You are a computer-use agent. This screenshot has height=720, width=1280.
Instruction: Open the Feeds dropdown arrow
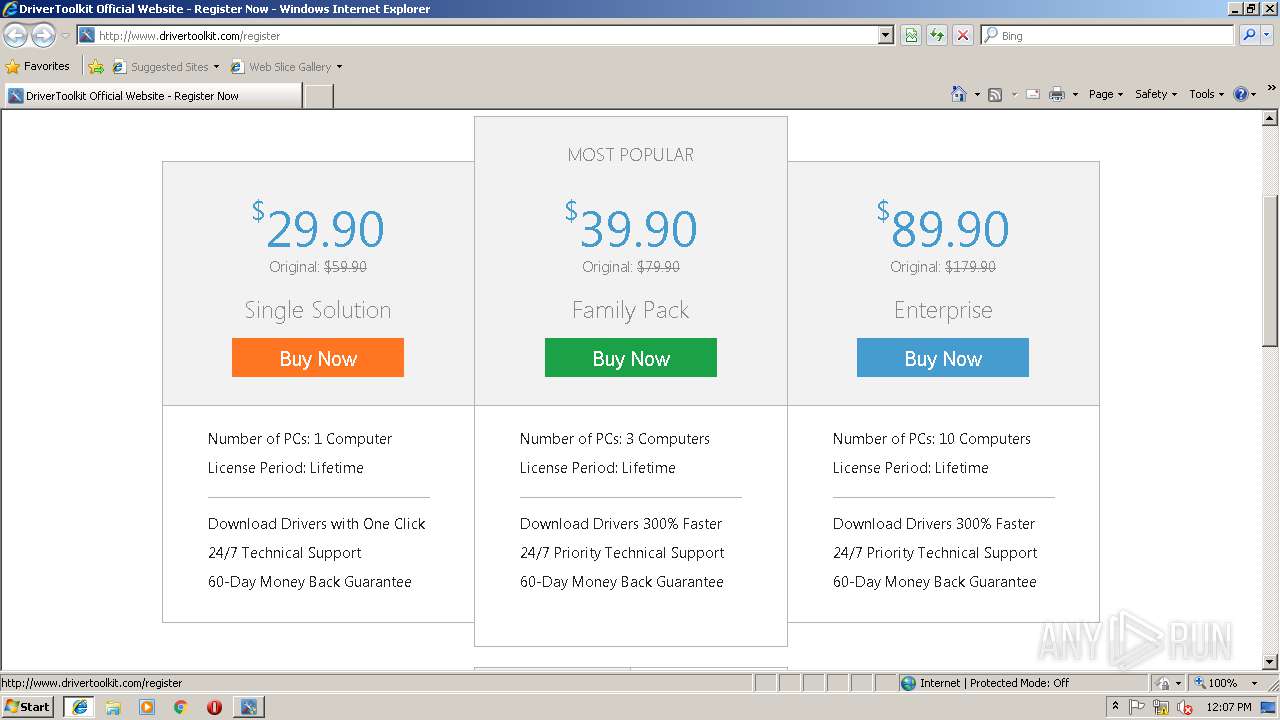1013,94
